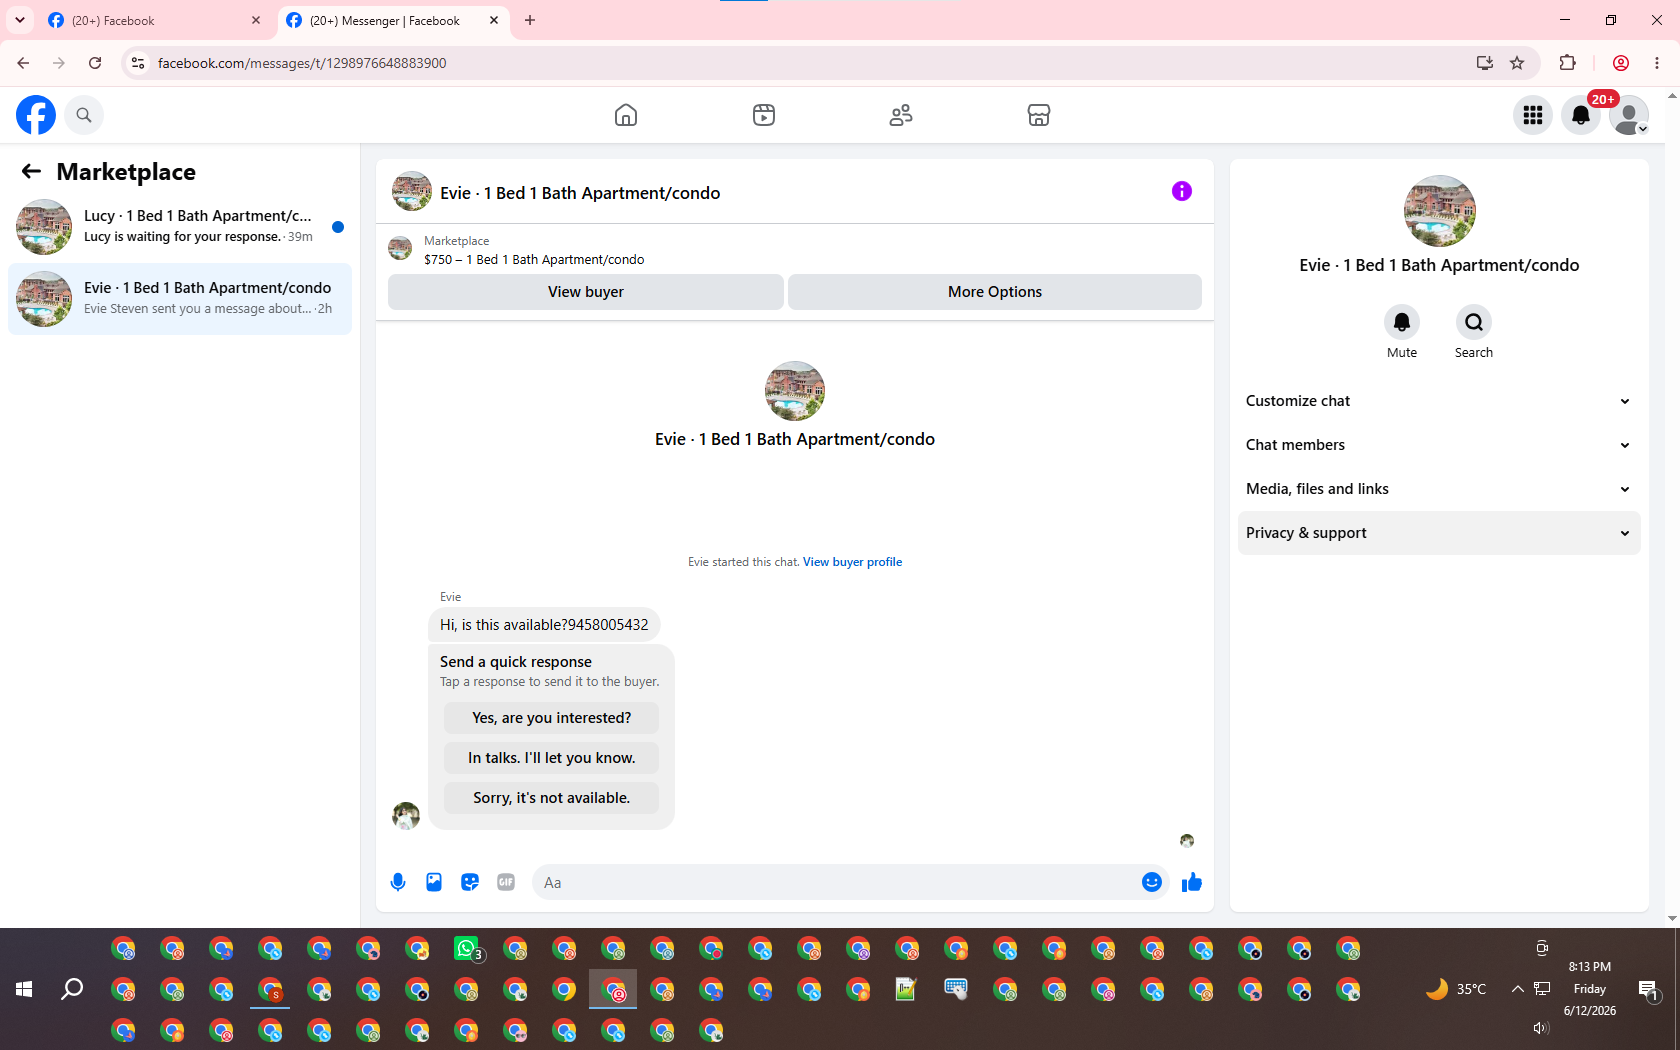Image resolution: width=1680 pixels, height=1050 pixels.
Task: Open Chrome extensions puzzle icon
Action: [x=1567, y=63]
